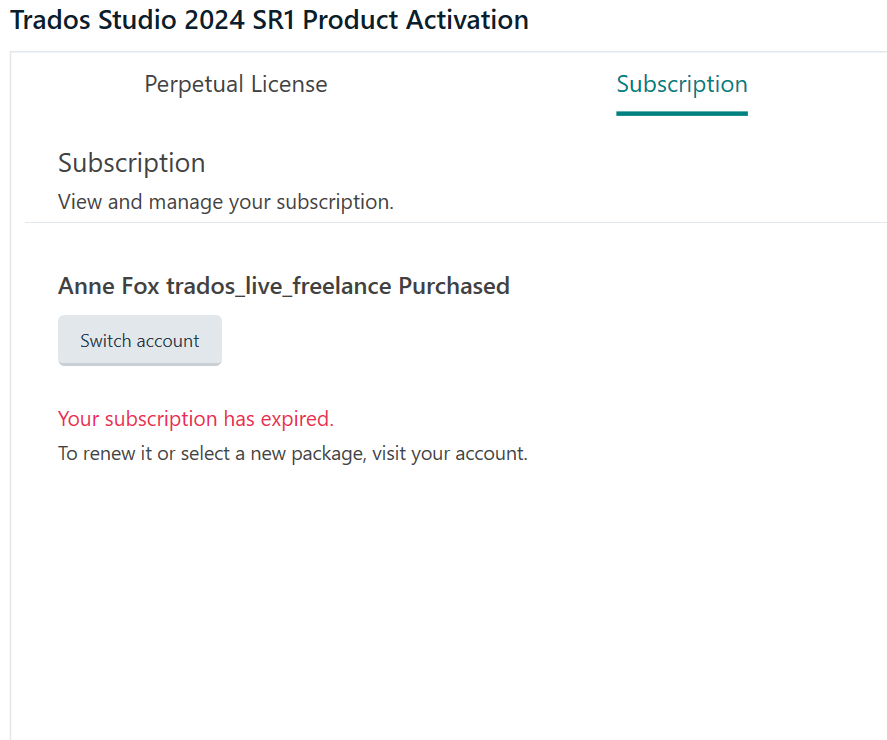The height and width of the screenshot is (740, 887).
Task: Return to the Perpetual License tab
Action: click(236, 84)
